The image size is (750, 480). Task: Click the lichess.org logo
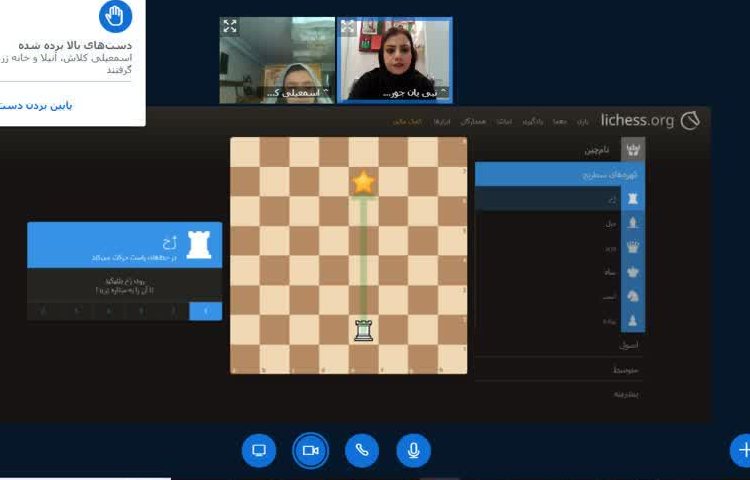click(650, 120)
